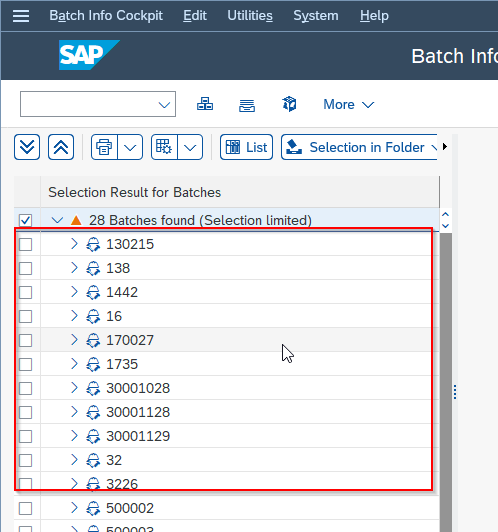The image size is (498, 532).
Task: Click the Selection in Folder button
Action: tap(360, 147)
